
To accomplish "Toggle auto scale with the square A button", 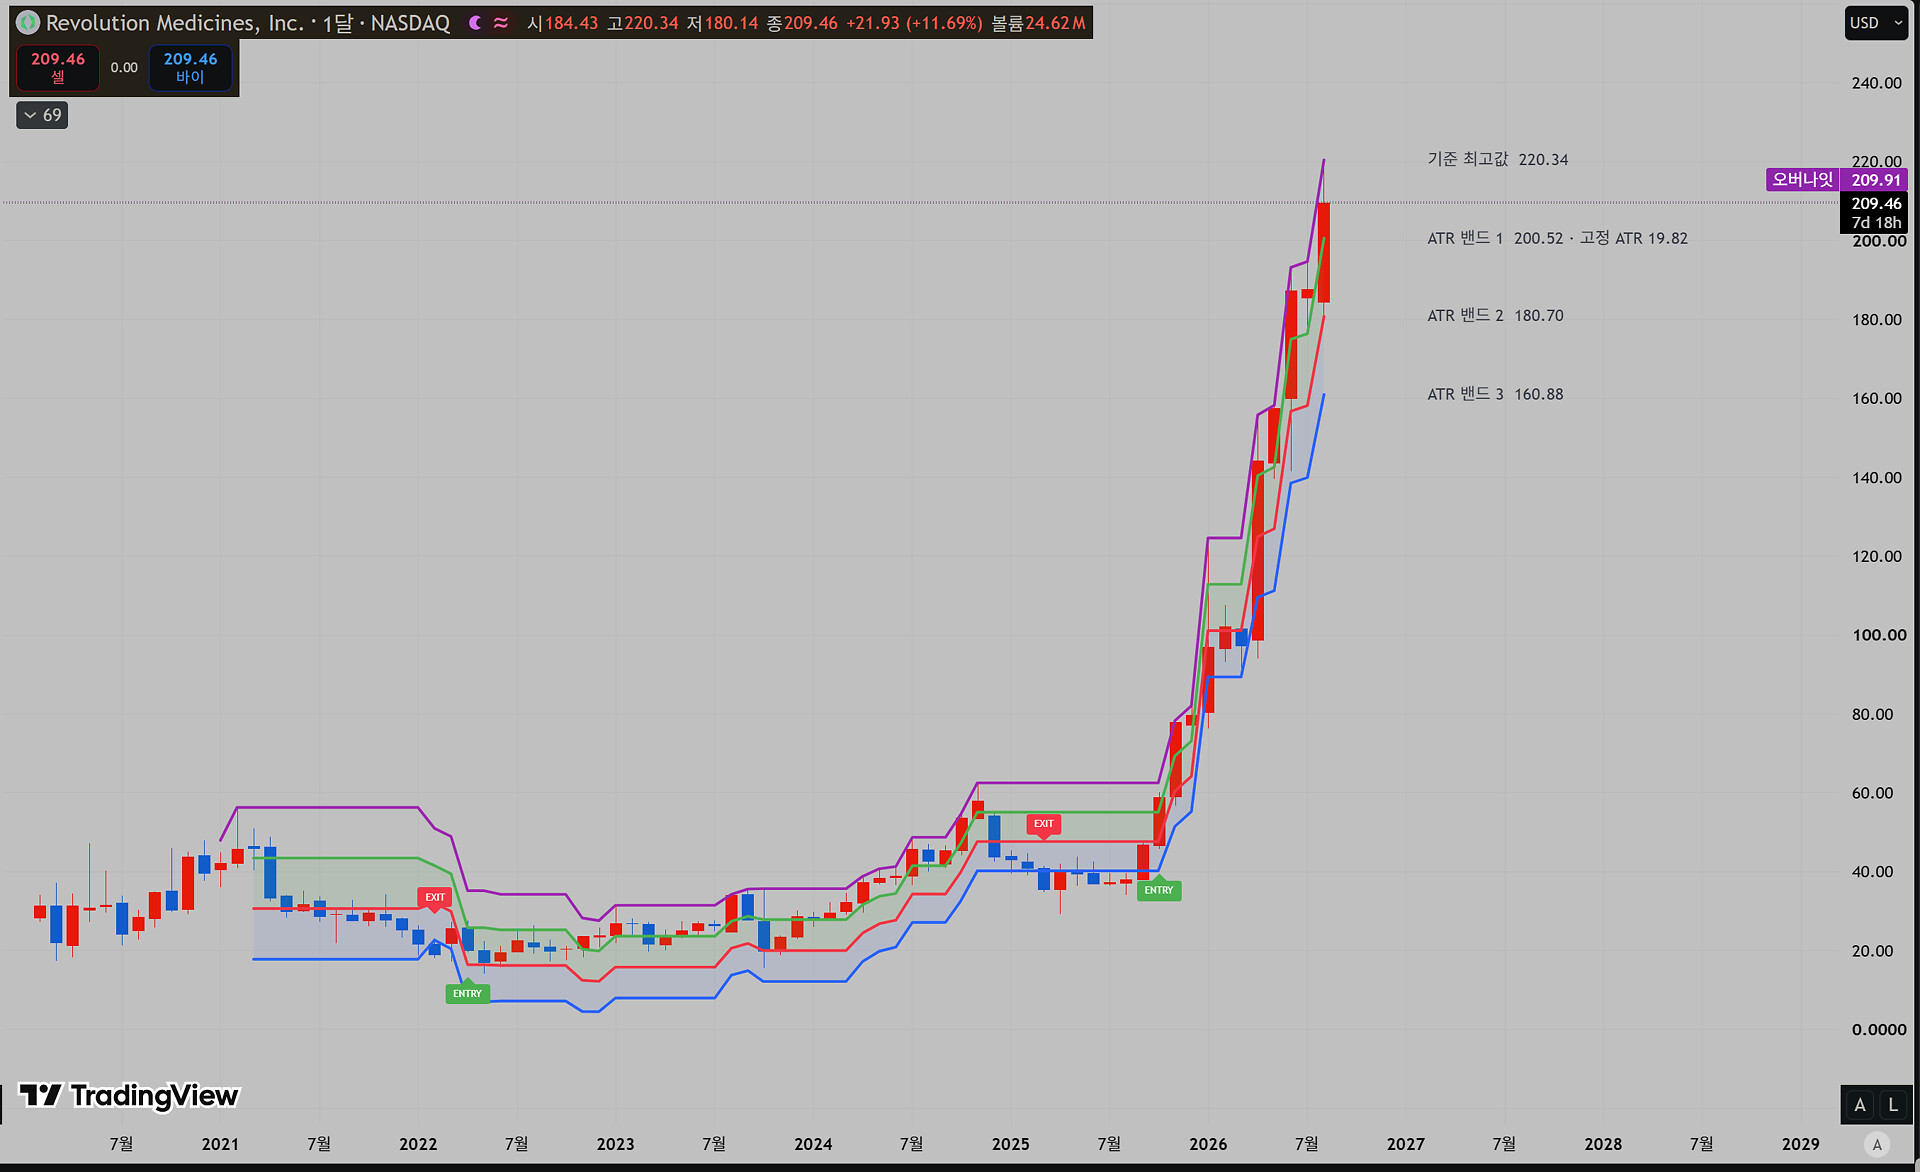I will coord(1859,1105).
